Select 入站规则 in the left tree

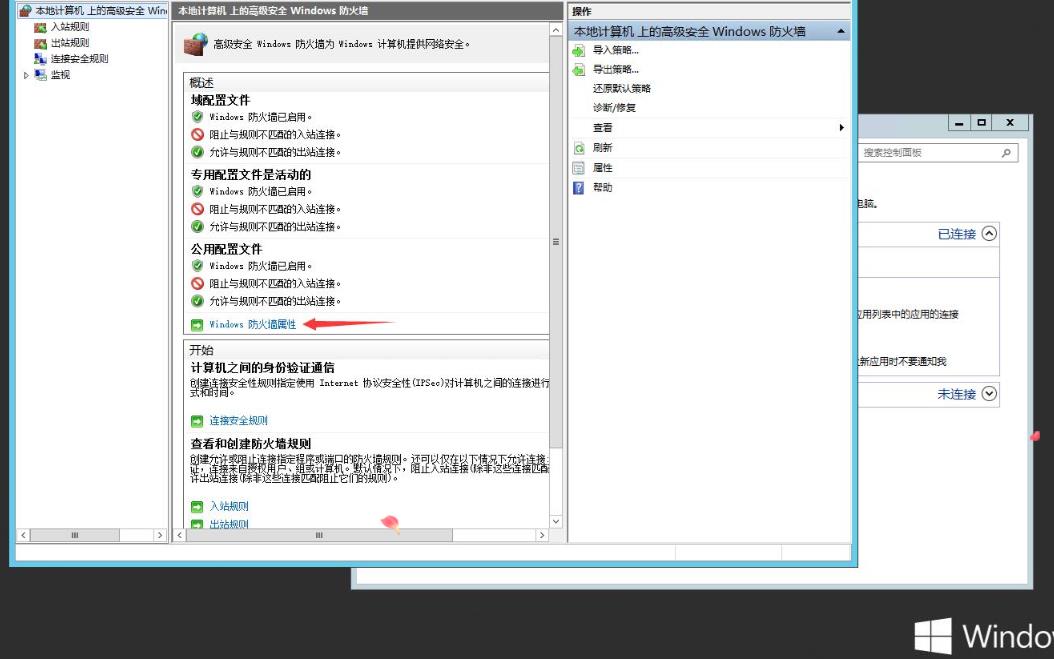point(70,27)
